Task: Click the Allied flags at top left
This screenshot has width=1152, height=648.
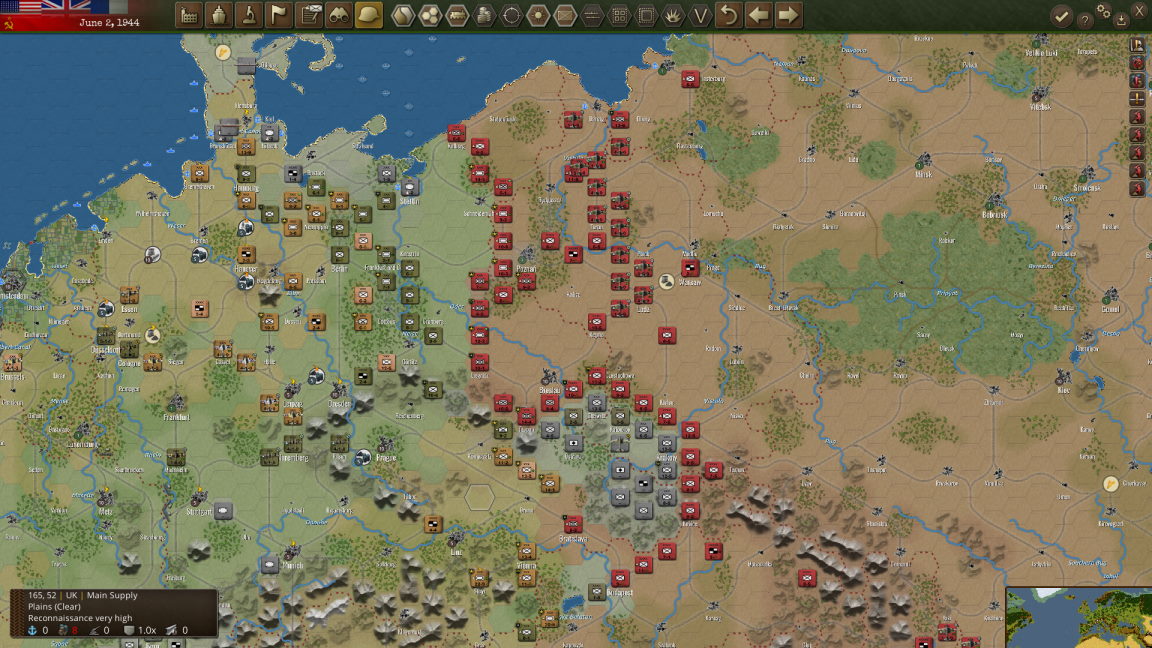Action: click(x=65, y=7)
